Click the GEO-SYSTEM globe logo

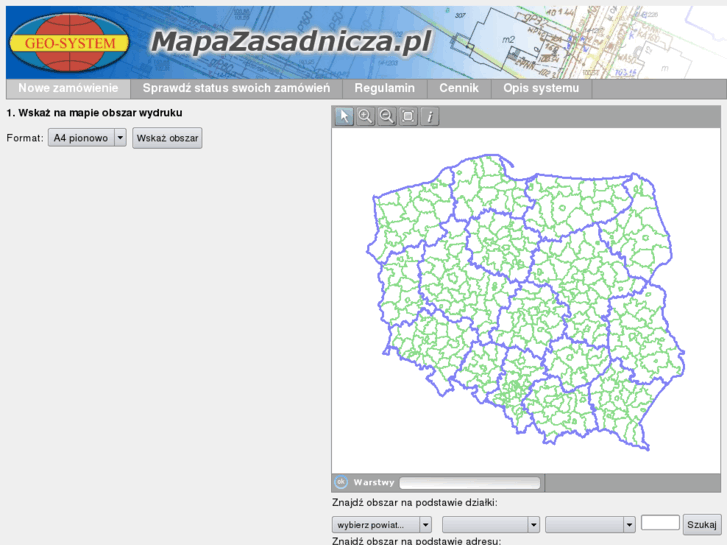coord(70,43)
